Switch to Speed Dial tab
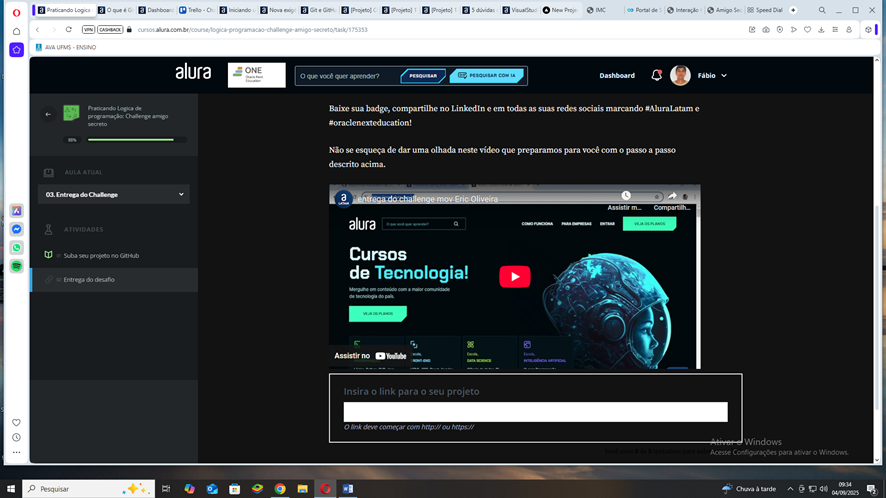Viewport: 886px width, 498px height. (x=765, y=10)
